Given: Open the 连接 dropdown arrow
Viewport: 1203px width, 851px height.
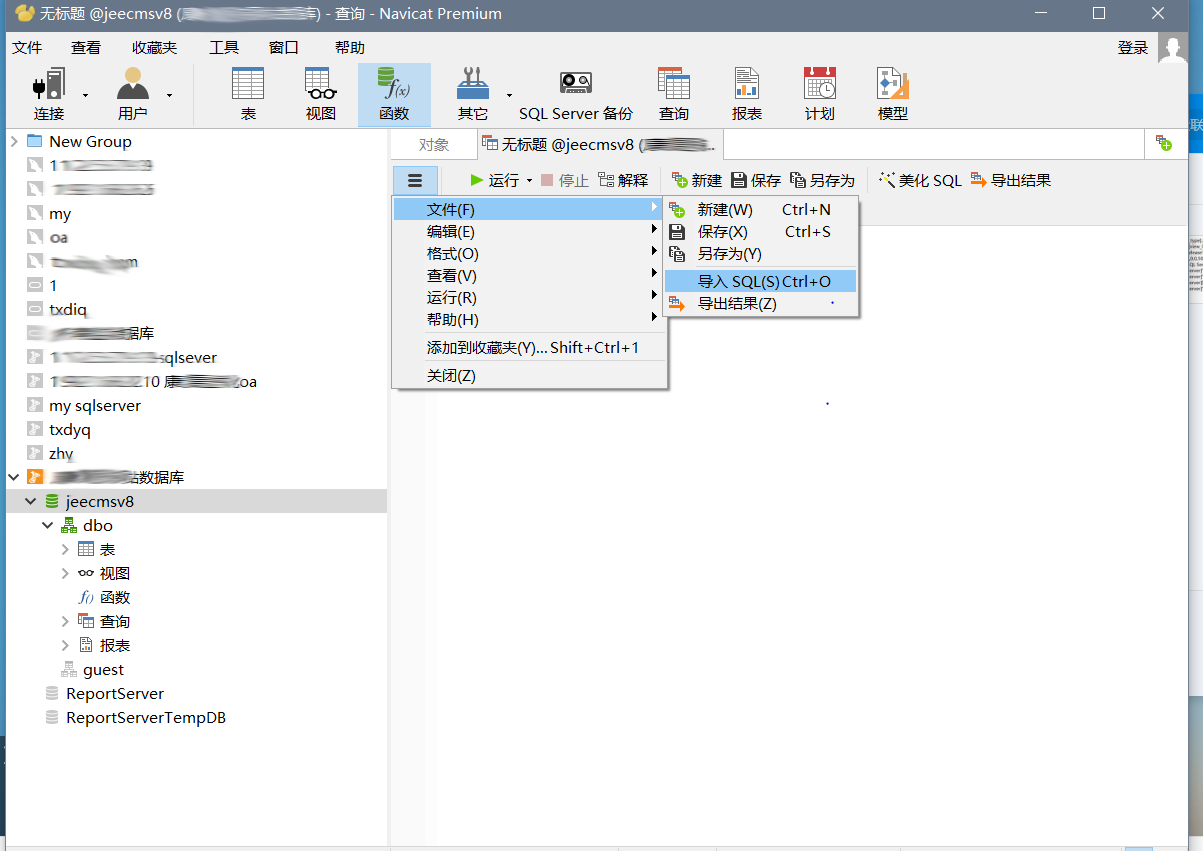Looking at the screenshot, I should click(85, 95).
